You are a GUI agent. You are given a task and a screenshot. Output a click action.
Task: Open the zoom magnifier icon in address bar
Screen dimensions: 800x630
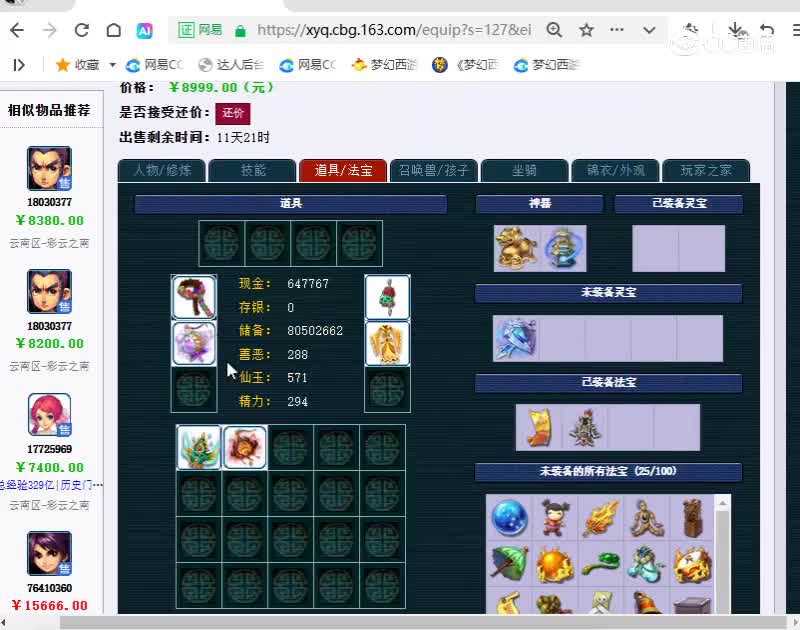(x=554, y=30)
